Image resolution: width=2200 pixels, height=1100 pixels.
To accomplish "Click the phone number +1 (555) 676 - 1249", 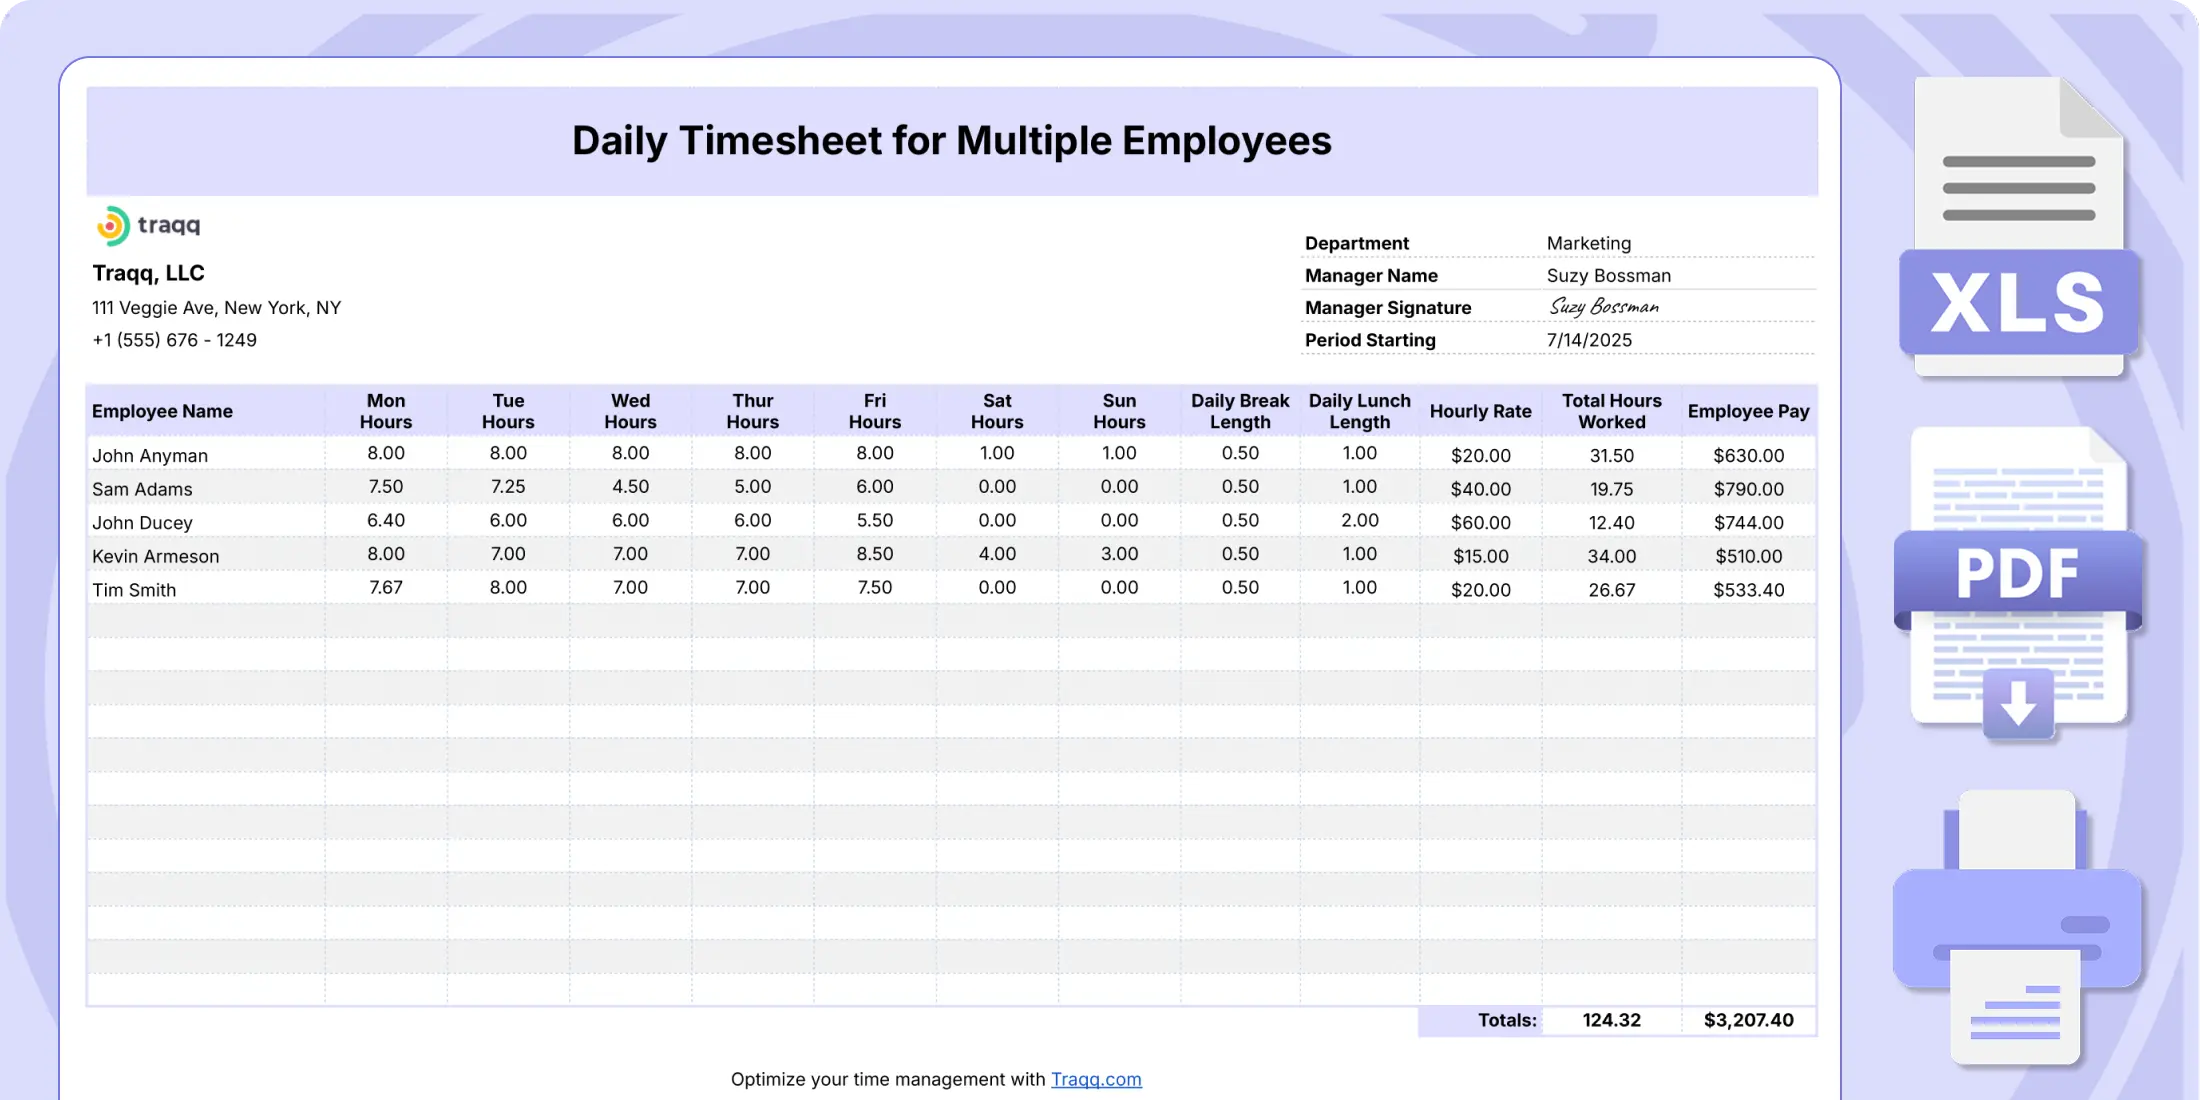I will click(174, 340).
